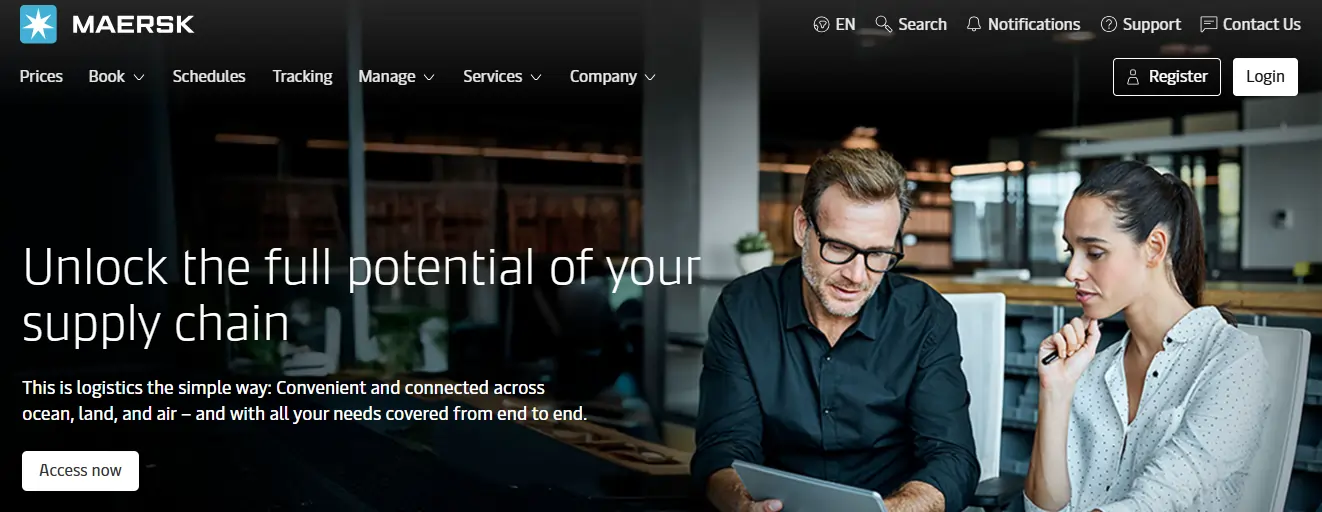Click the Maersk star logo icon
Image resolution: width=1322 pixels, height=512 pixels.
click(38, 24)
